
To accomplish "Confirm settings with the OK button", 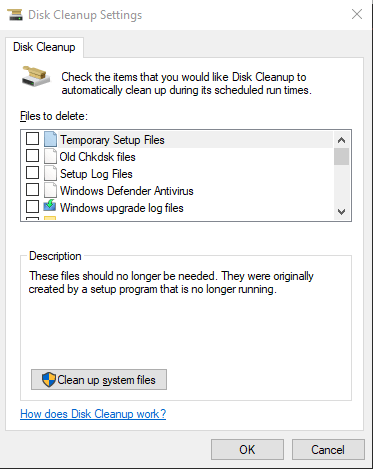I will (x=247, y=449).
